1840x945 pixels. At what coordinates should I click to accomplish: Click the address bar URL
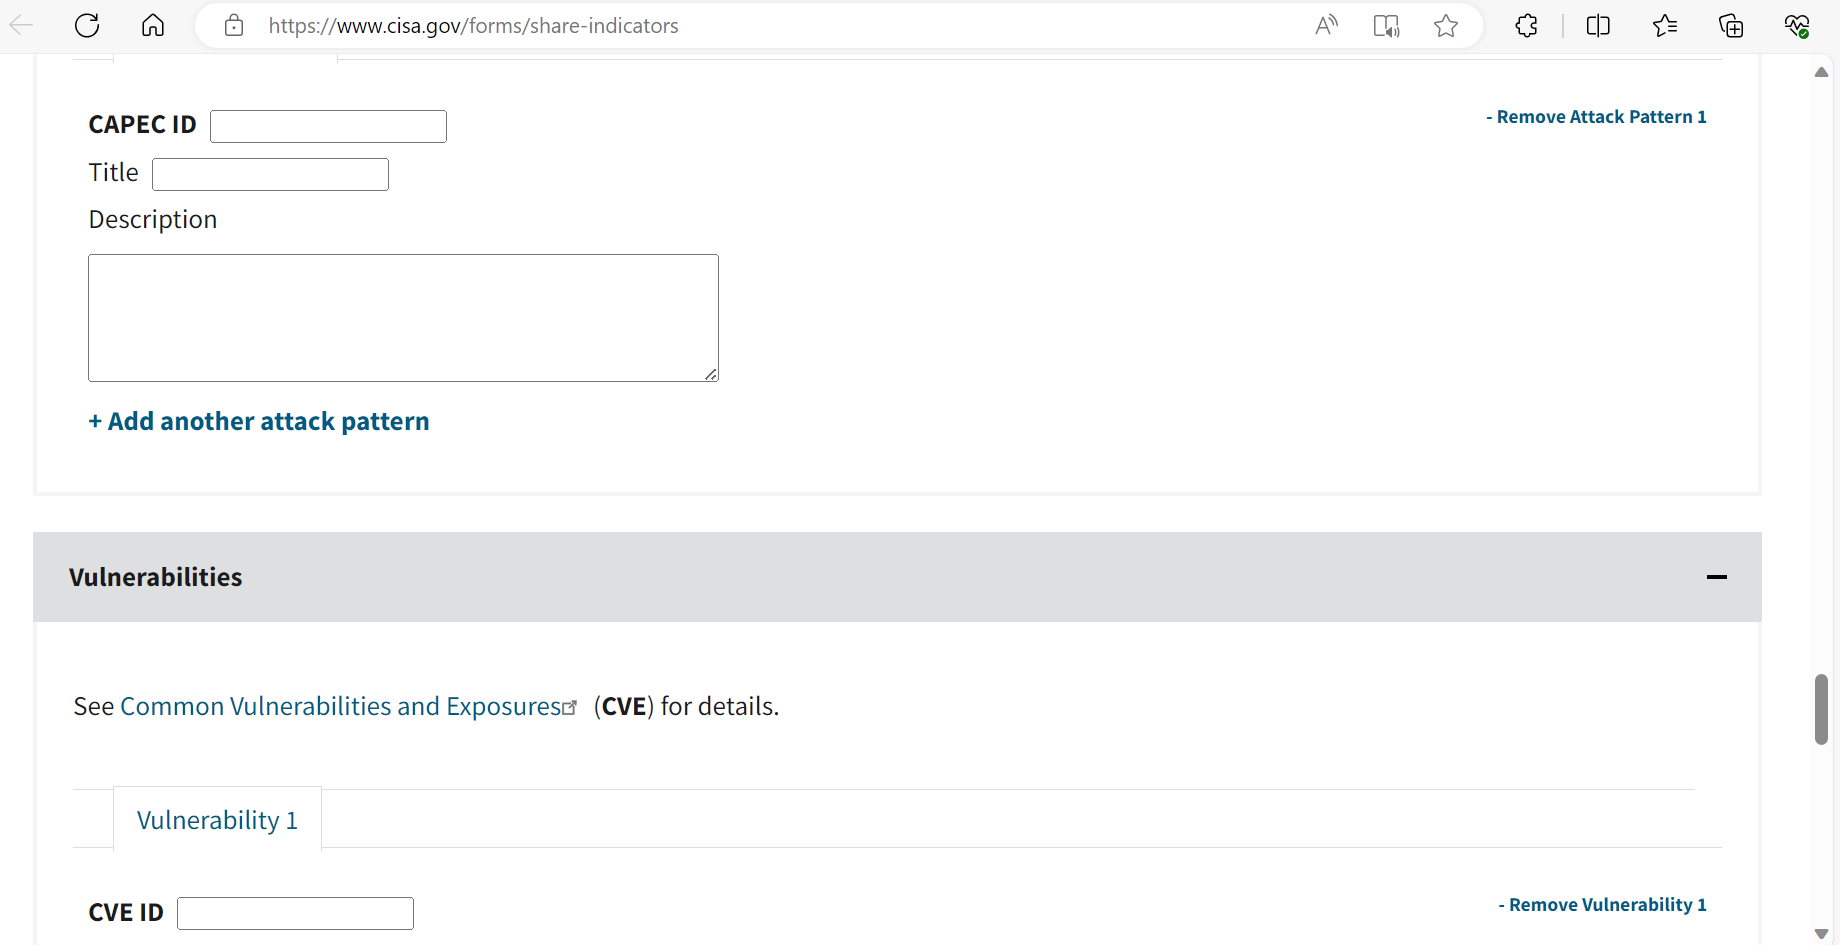473,26
